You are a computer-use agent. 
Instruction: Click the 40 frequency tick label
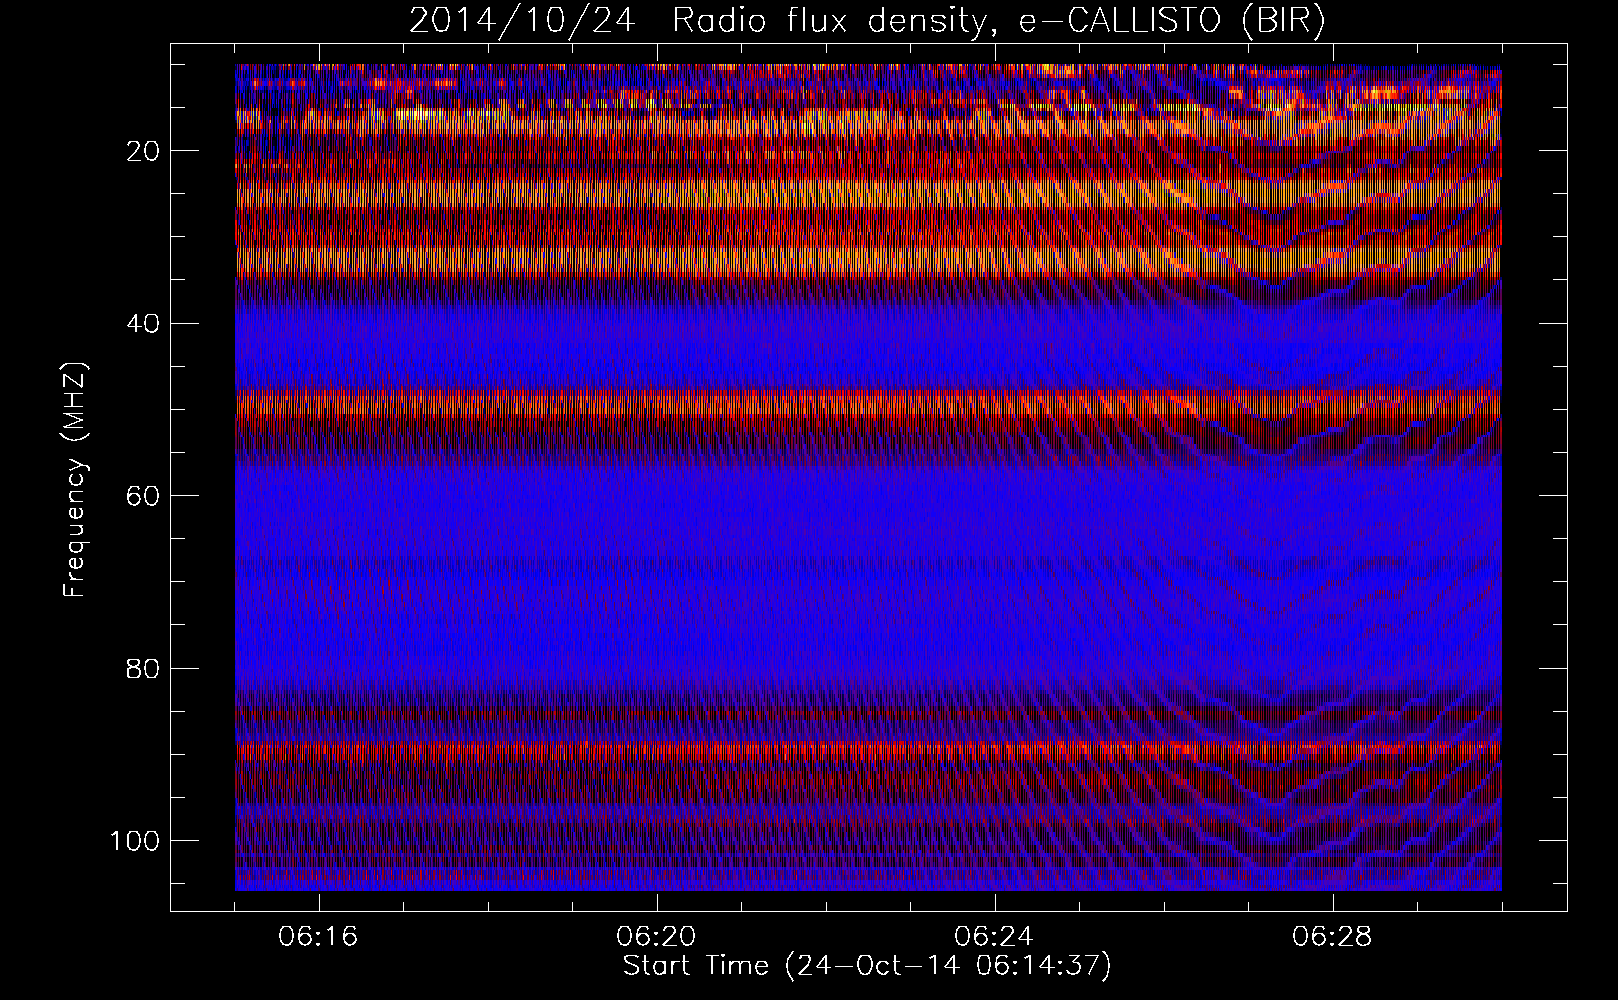click(x=143, y=324)
